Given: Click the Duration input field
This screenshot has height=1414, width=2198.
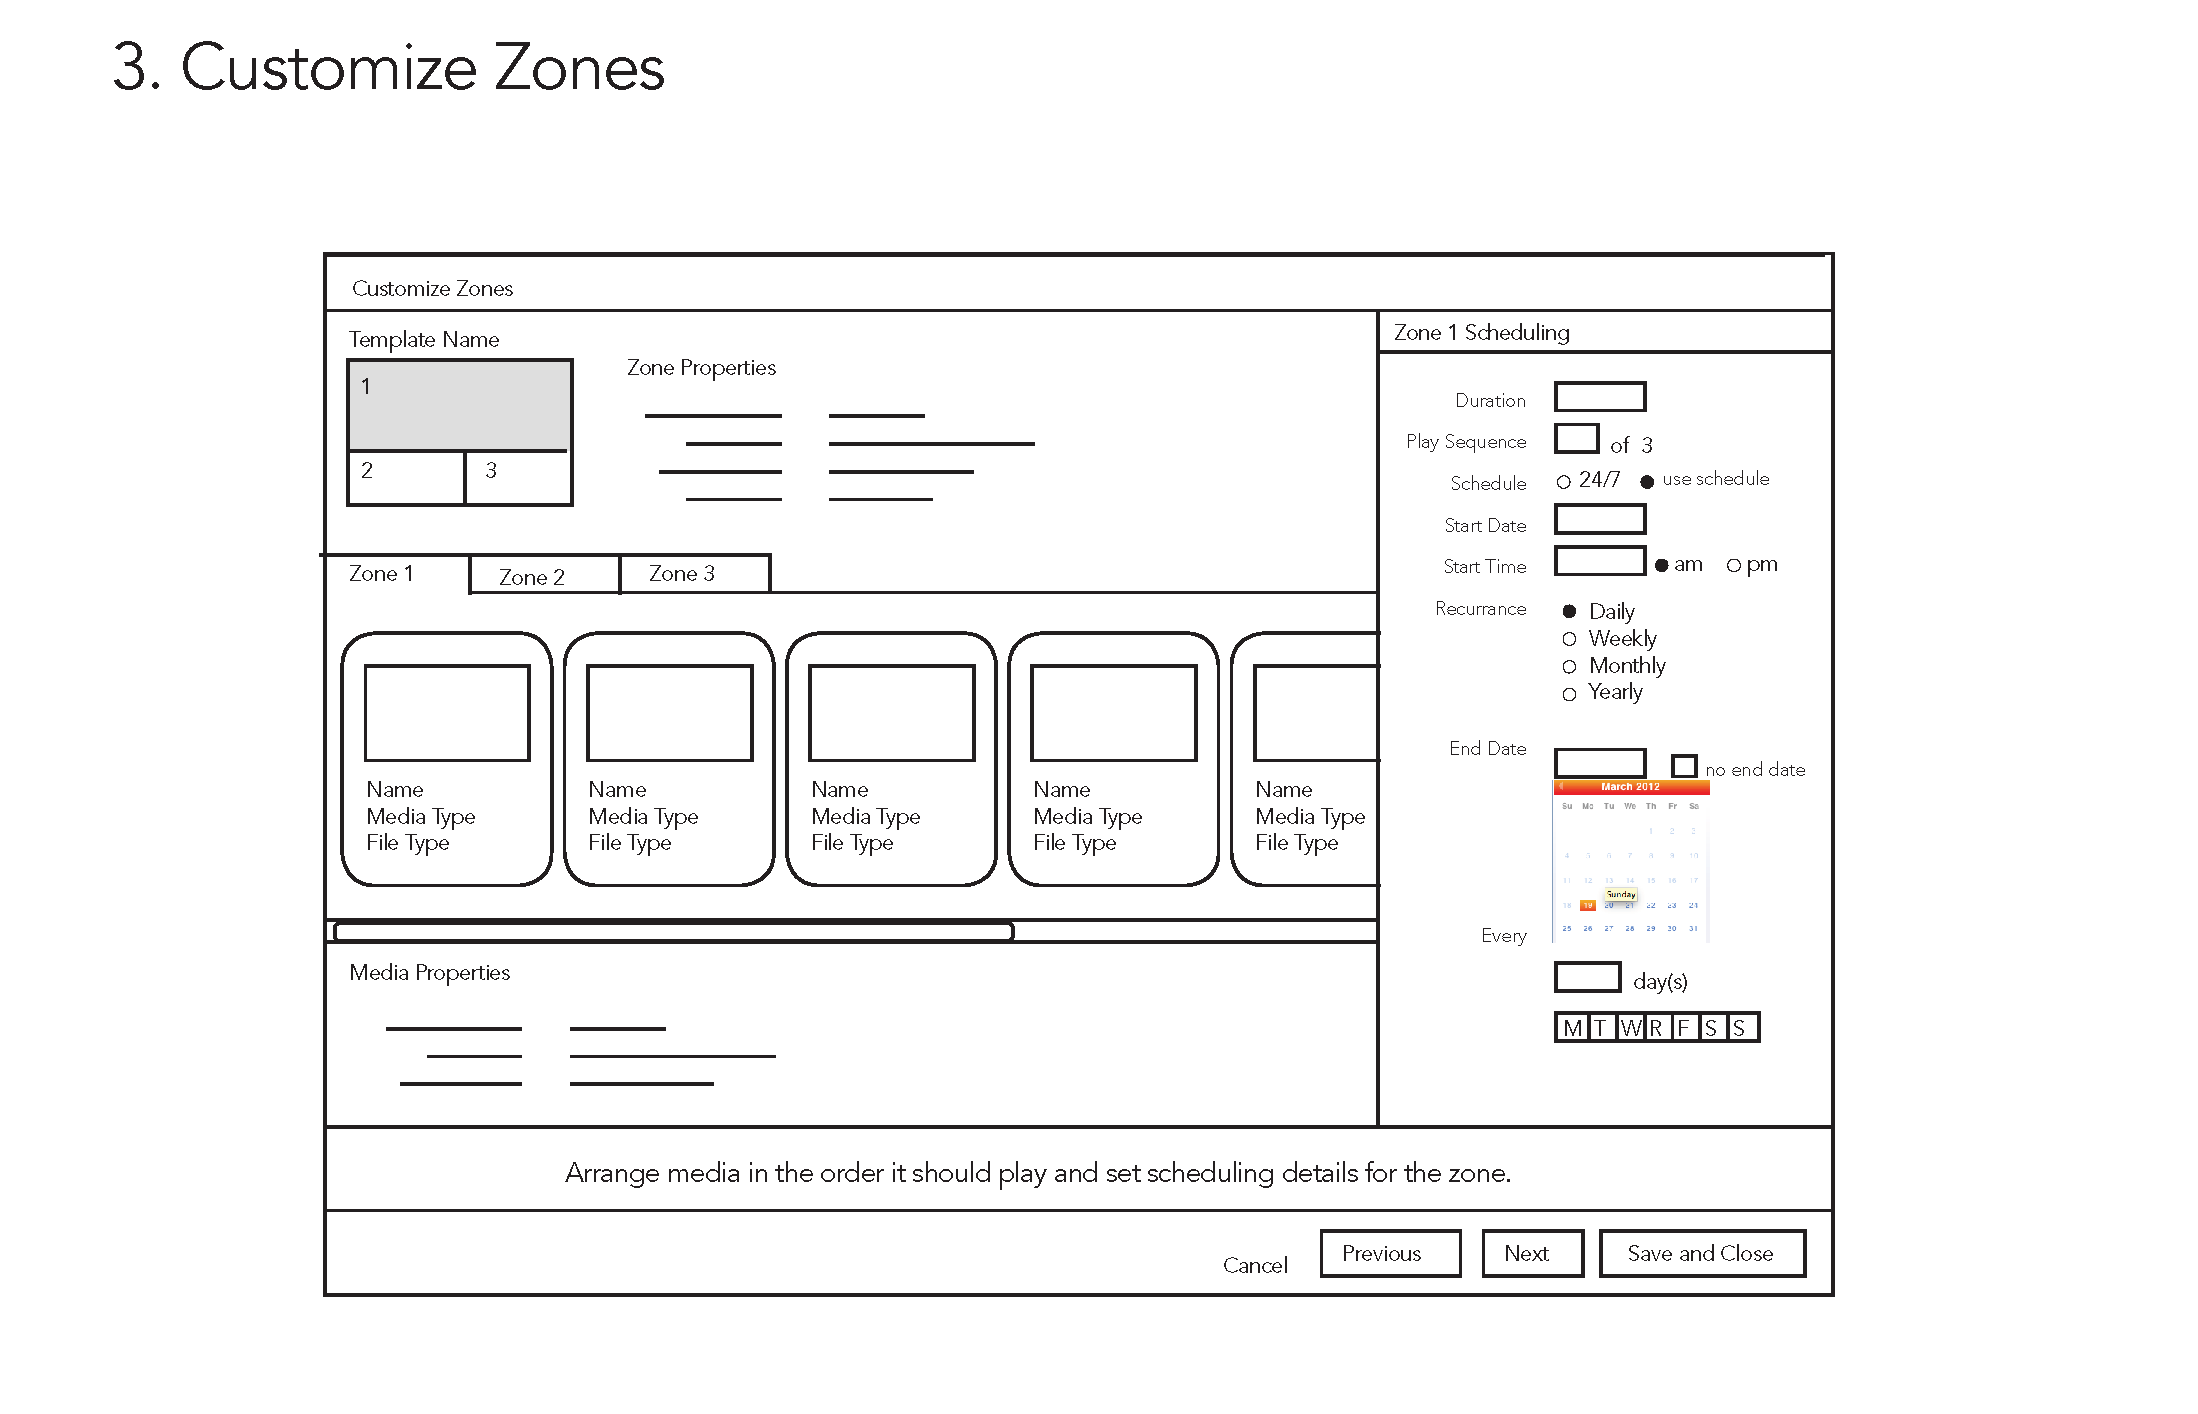Looking at the screenshot, I should point(1600,397).
